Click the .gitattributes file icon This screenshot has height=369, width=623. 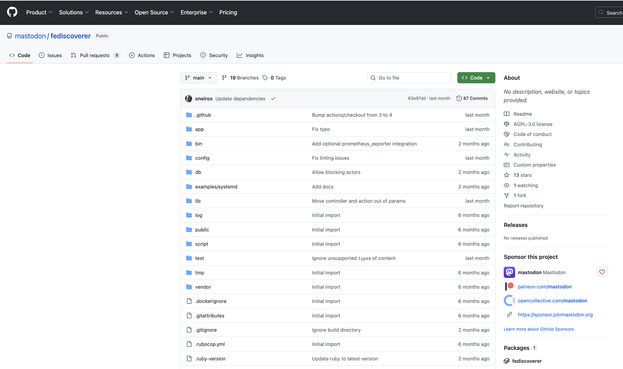click(189, 315)
